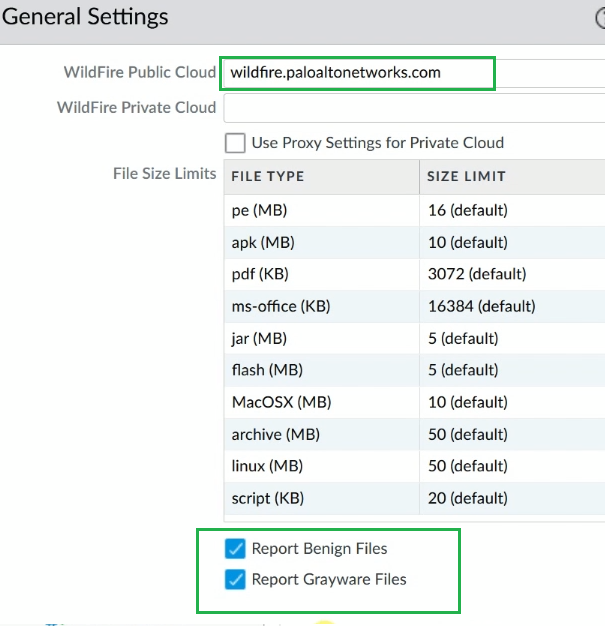Open help icon in General Settings header
This screenshot has width=605, height=626.
600,18
